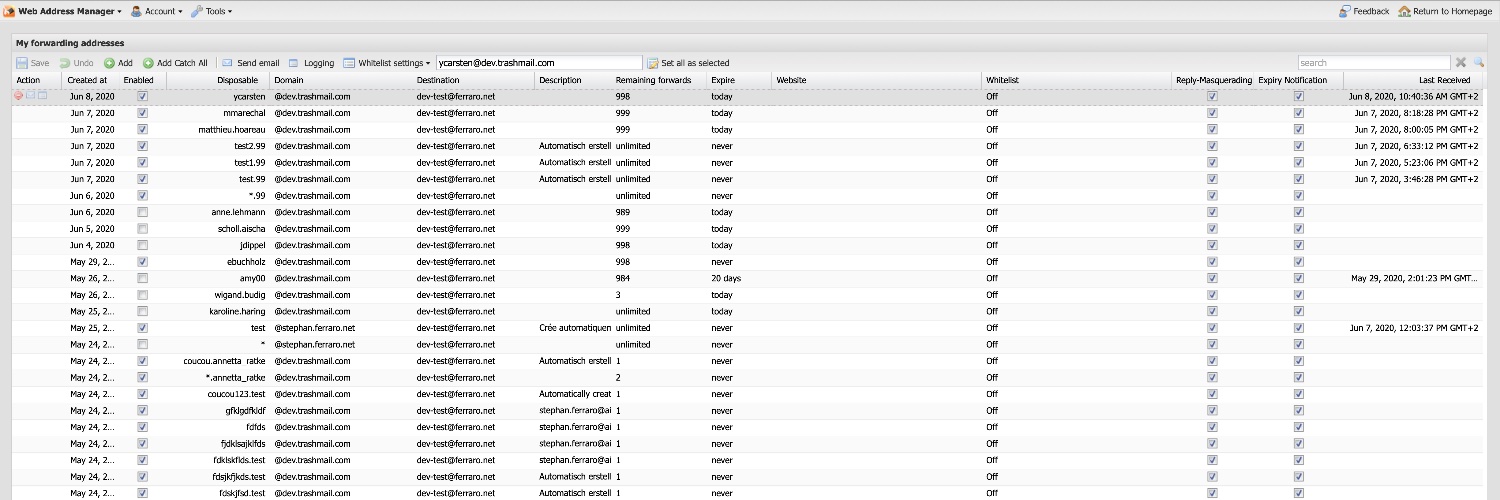The image size is (1500, 500).
Task: Select disposable name fjdklsajklfds
Action: [x=243, y=444]
